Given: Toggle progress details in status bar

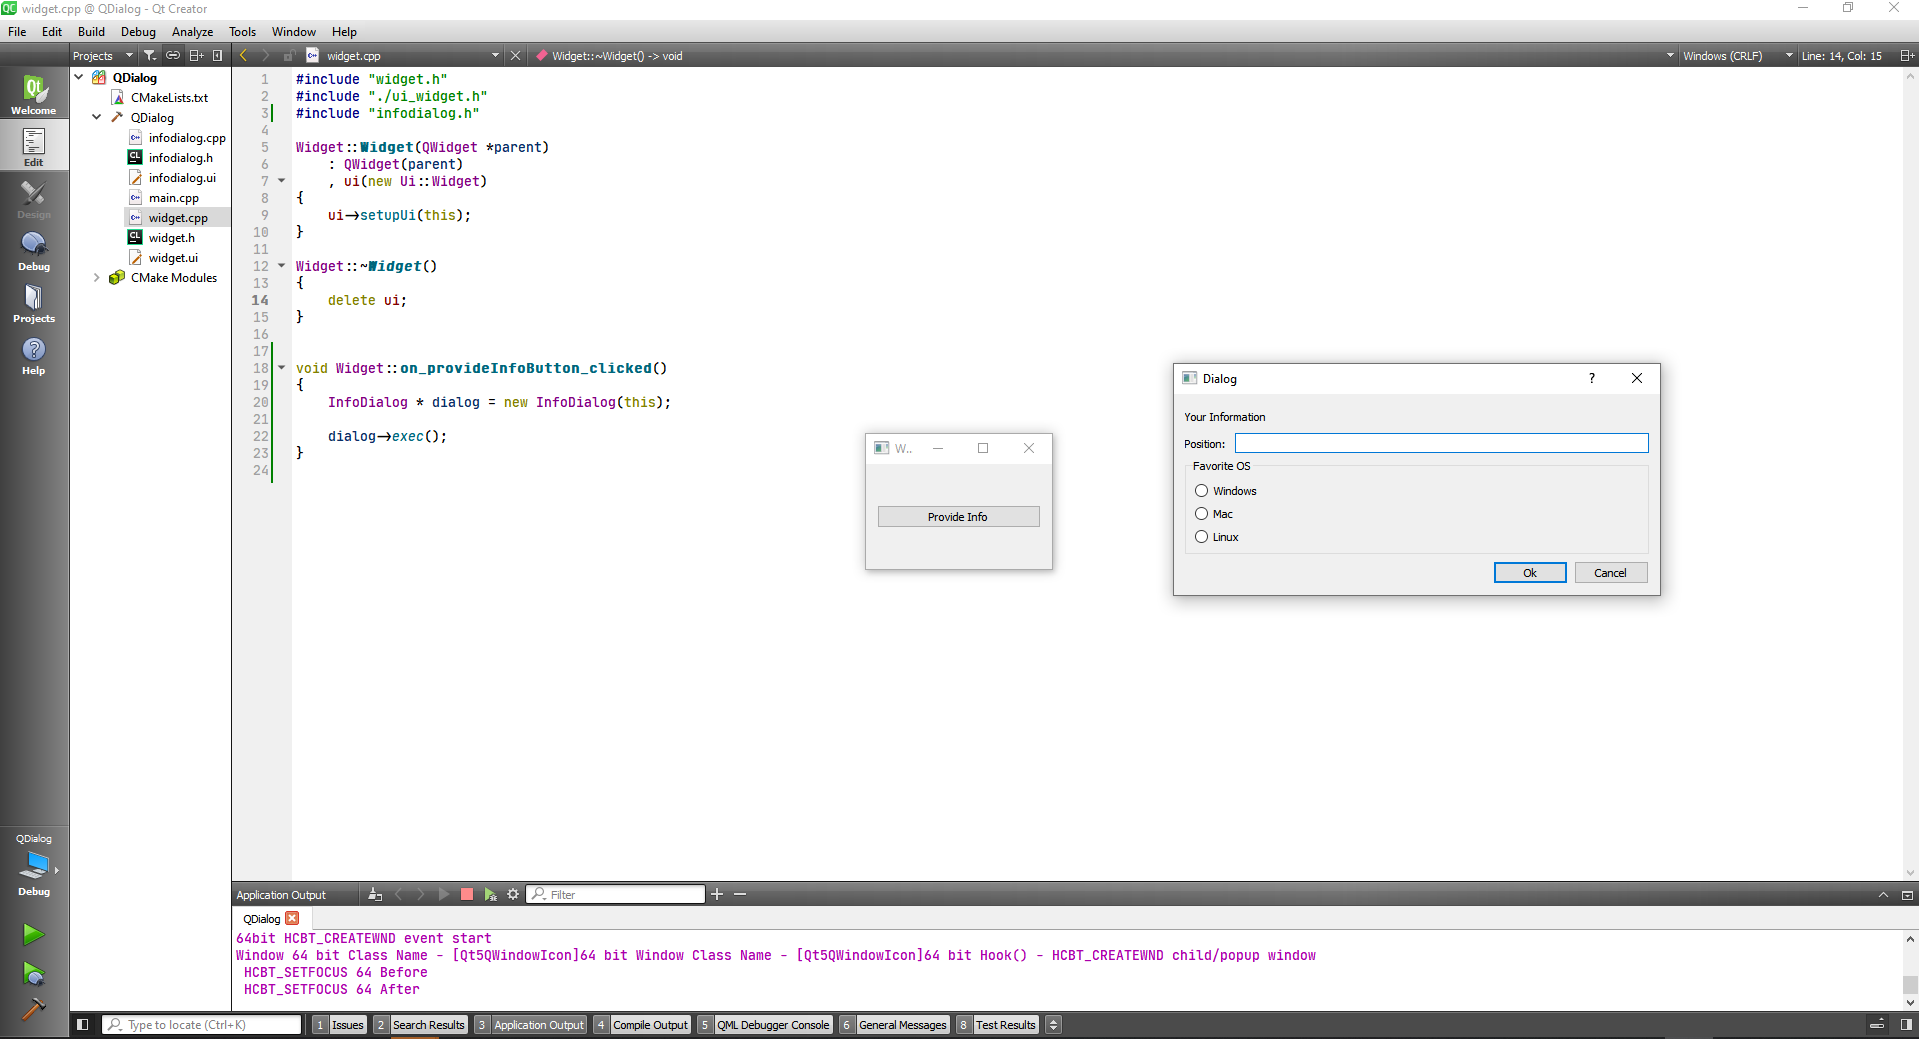Looking at the screenshot, I should click(x=1877, y=1025).
